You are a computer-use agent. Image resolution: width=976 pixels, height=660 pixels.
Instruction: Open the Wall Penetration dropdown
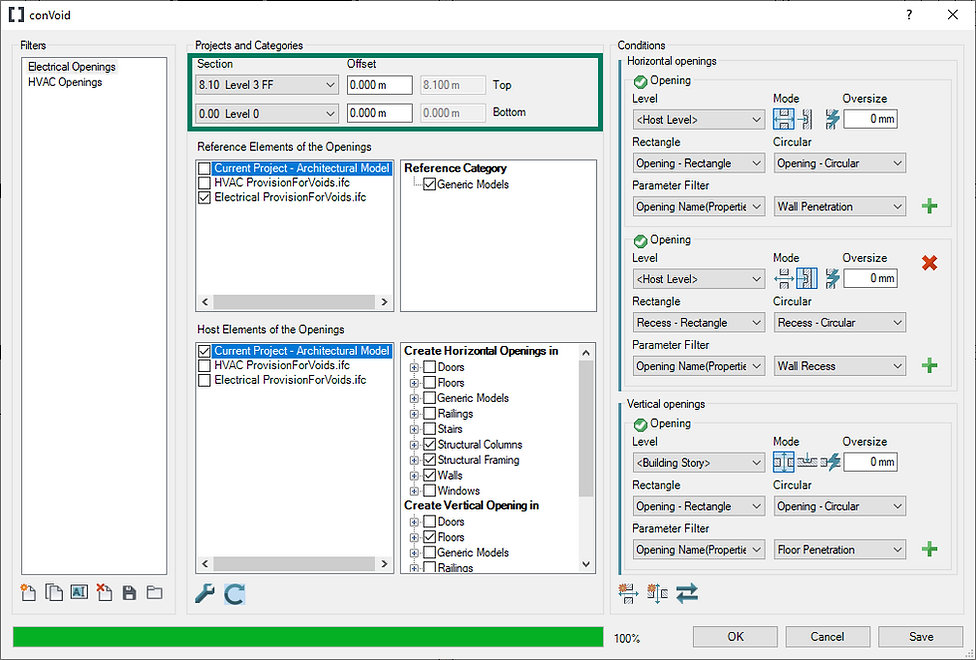point(839,207)
